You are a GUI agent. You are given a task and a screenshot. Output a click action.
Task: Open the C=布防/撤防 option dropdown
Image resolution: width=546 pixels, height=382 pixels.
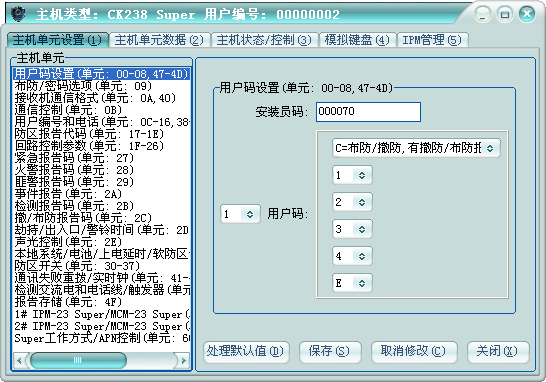pos(416,148)
